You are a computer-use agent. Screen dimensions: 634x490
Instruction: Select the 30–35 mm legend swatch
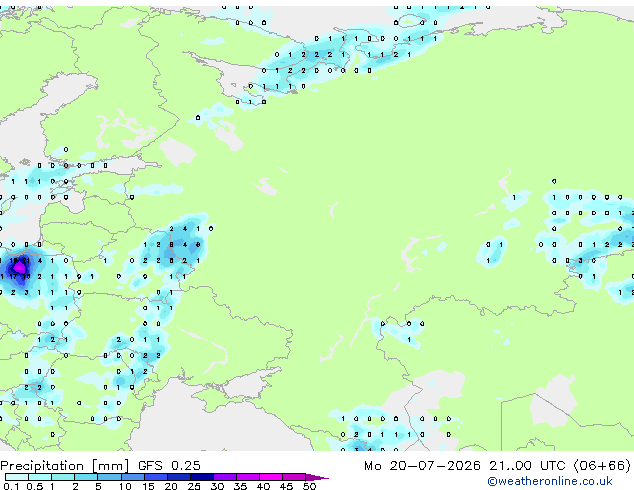[224, 477]
